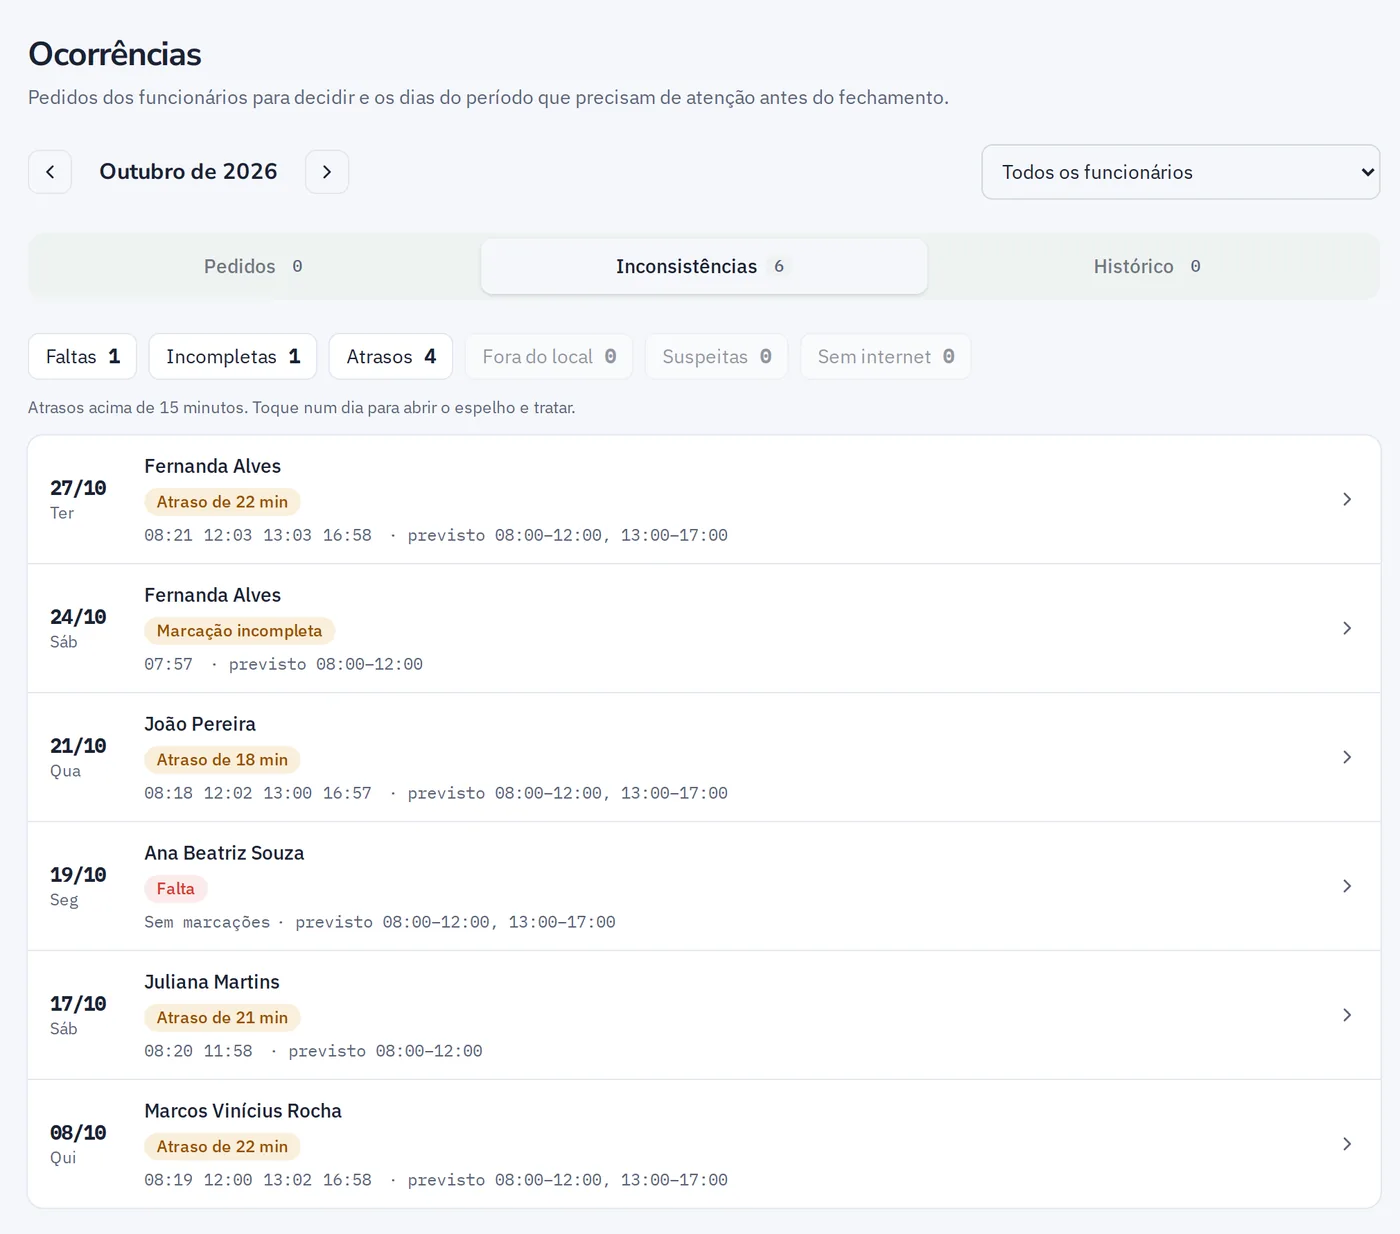Open chevron on Fernanda Alves 27/10 row
This screenshot has height=1234, width=1400.
[1347, 499]
